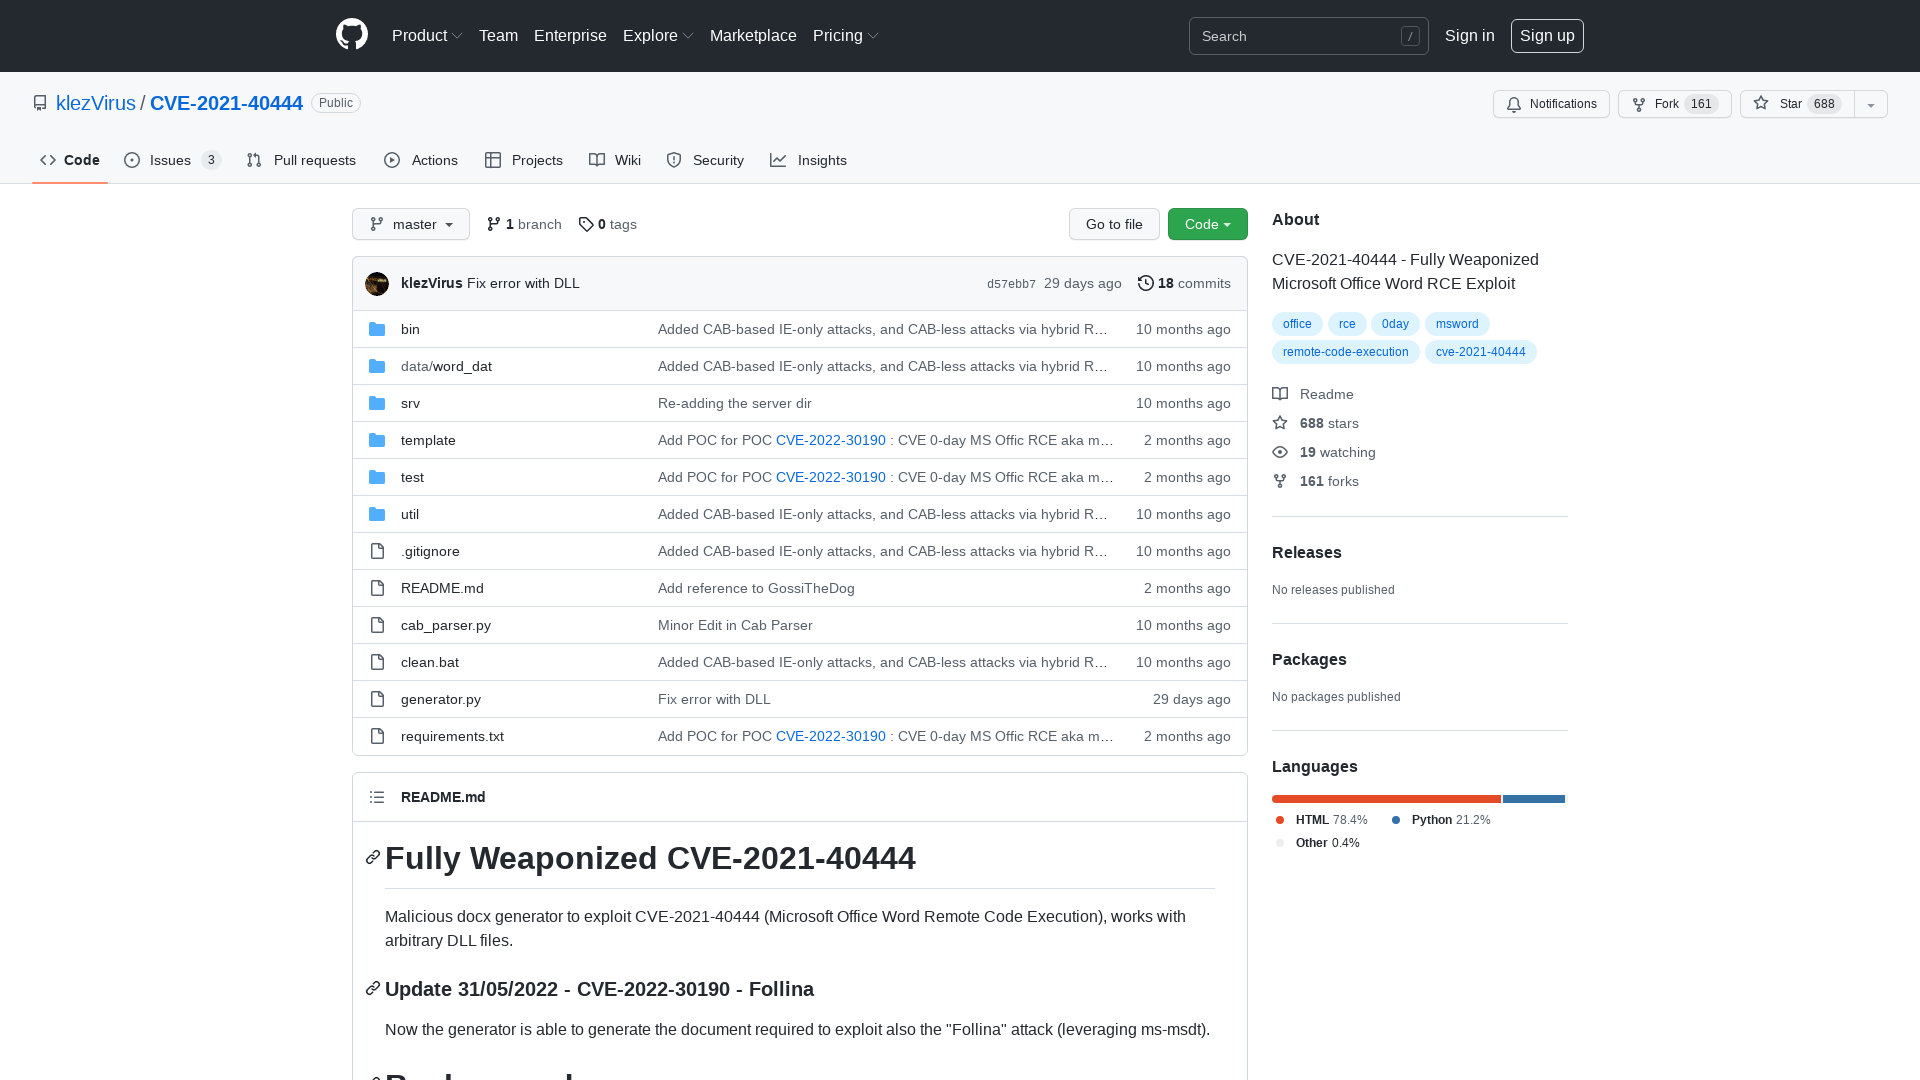Image resolution: width=1920 pixels, height=1080 pixels.
Task: Open the template folder icon
Action: click(x=377, y=440)
